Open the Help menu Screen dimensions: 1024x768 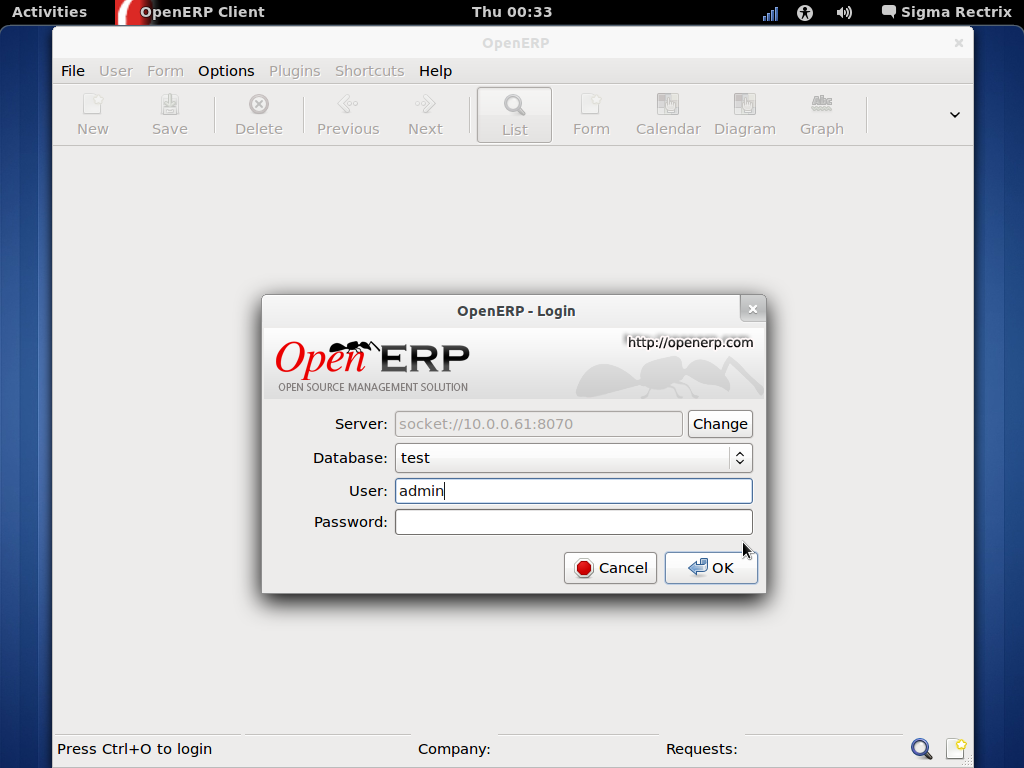click(436, 71)
